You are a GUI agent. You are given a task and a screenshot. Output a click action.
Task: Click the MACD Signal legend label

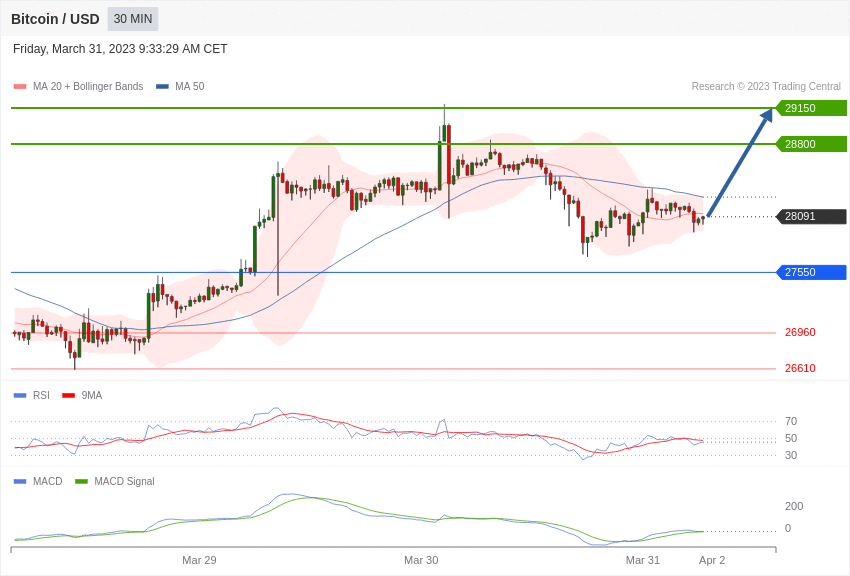pos(124,481)
